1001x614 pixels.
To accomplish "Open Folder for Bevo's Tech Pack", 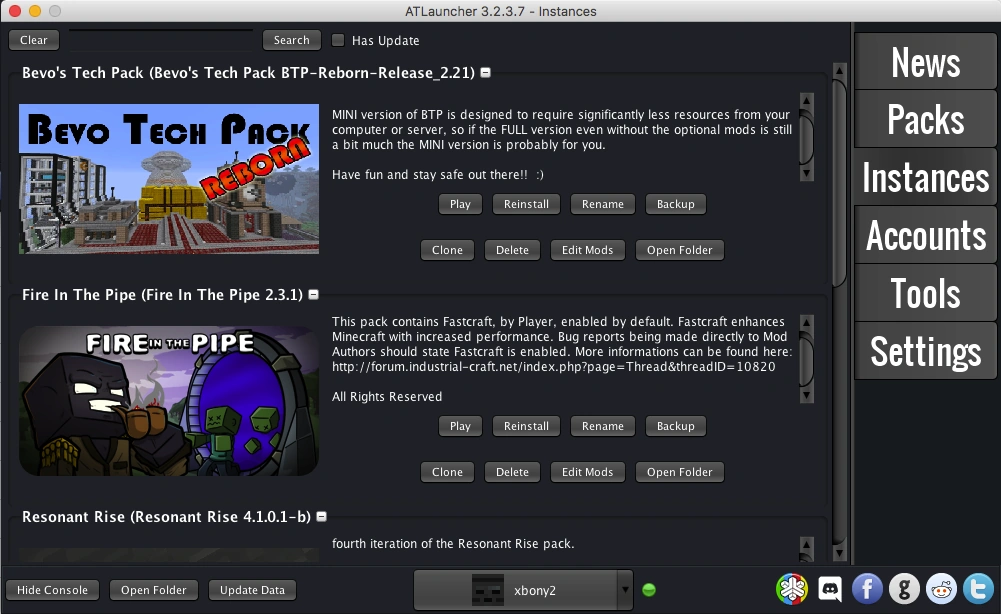I will pyautogui.click(x=679, y=250).
